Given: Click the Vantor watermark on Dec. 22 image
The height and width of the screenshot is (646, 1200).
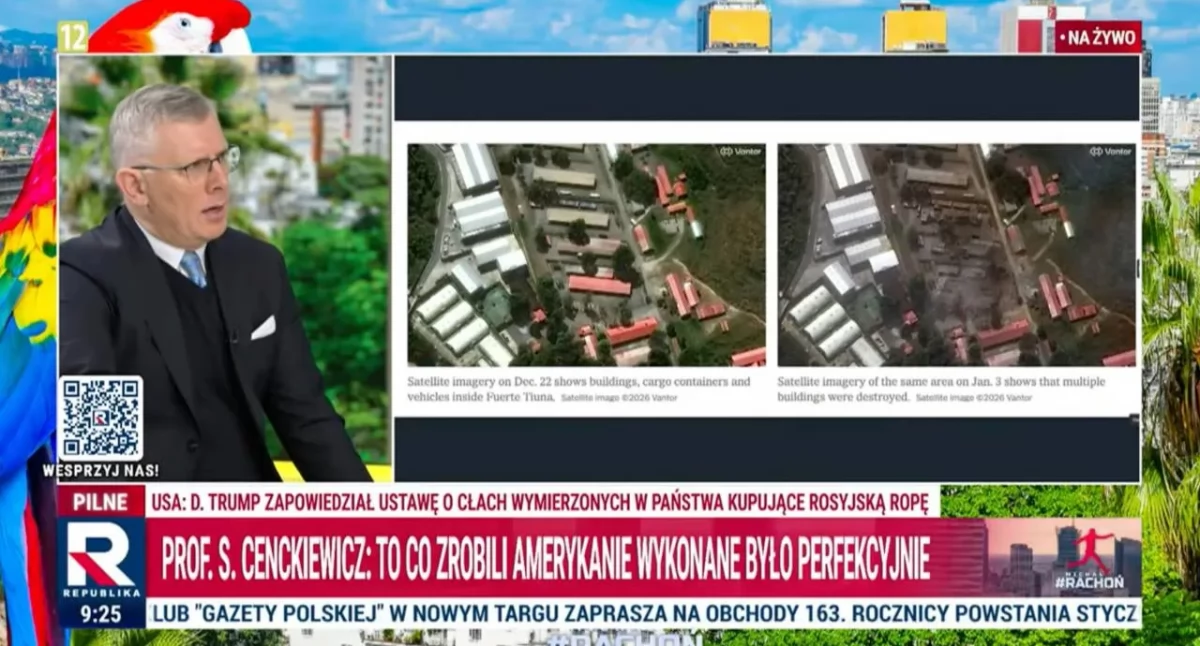Looking at the screenshot, I should 739,152.
